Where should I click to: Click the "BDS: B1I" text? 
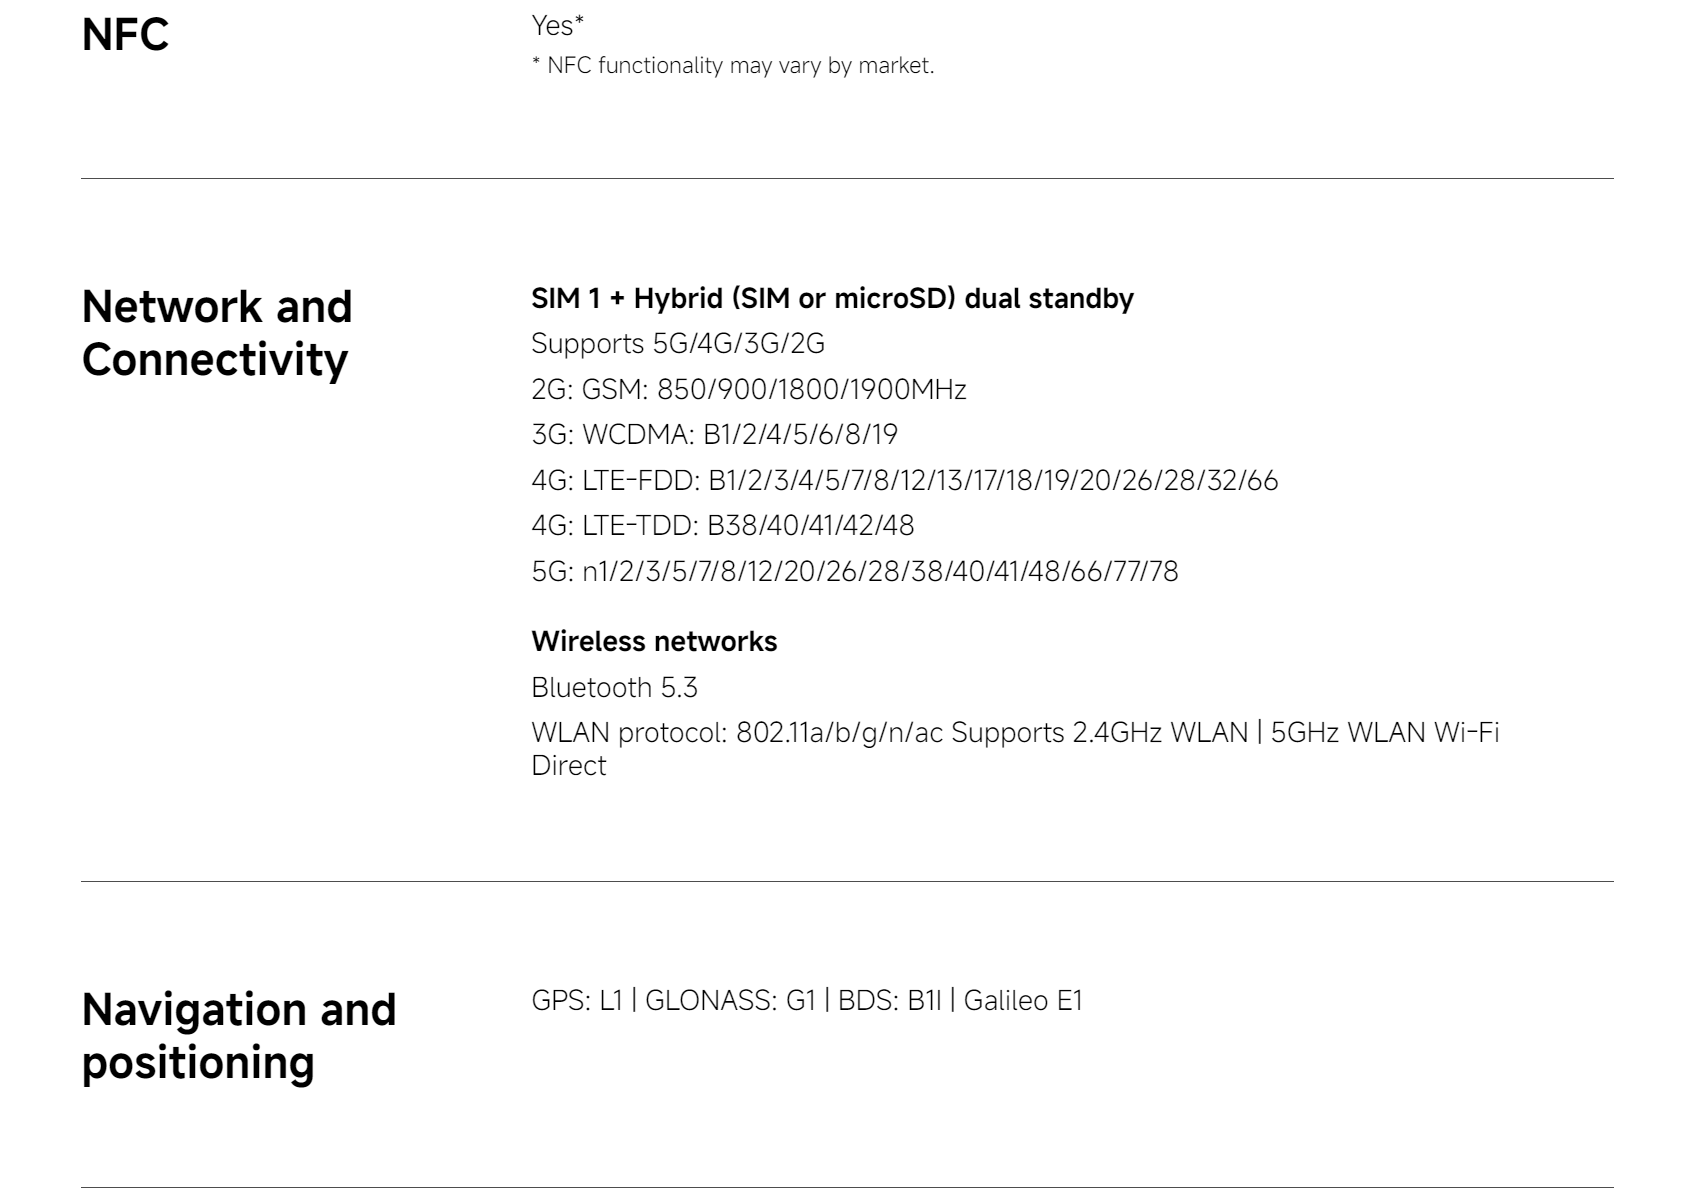(x=890, y=1001)
